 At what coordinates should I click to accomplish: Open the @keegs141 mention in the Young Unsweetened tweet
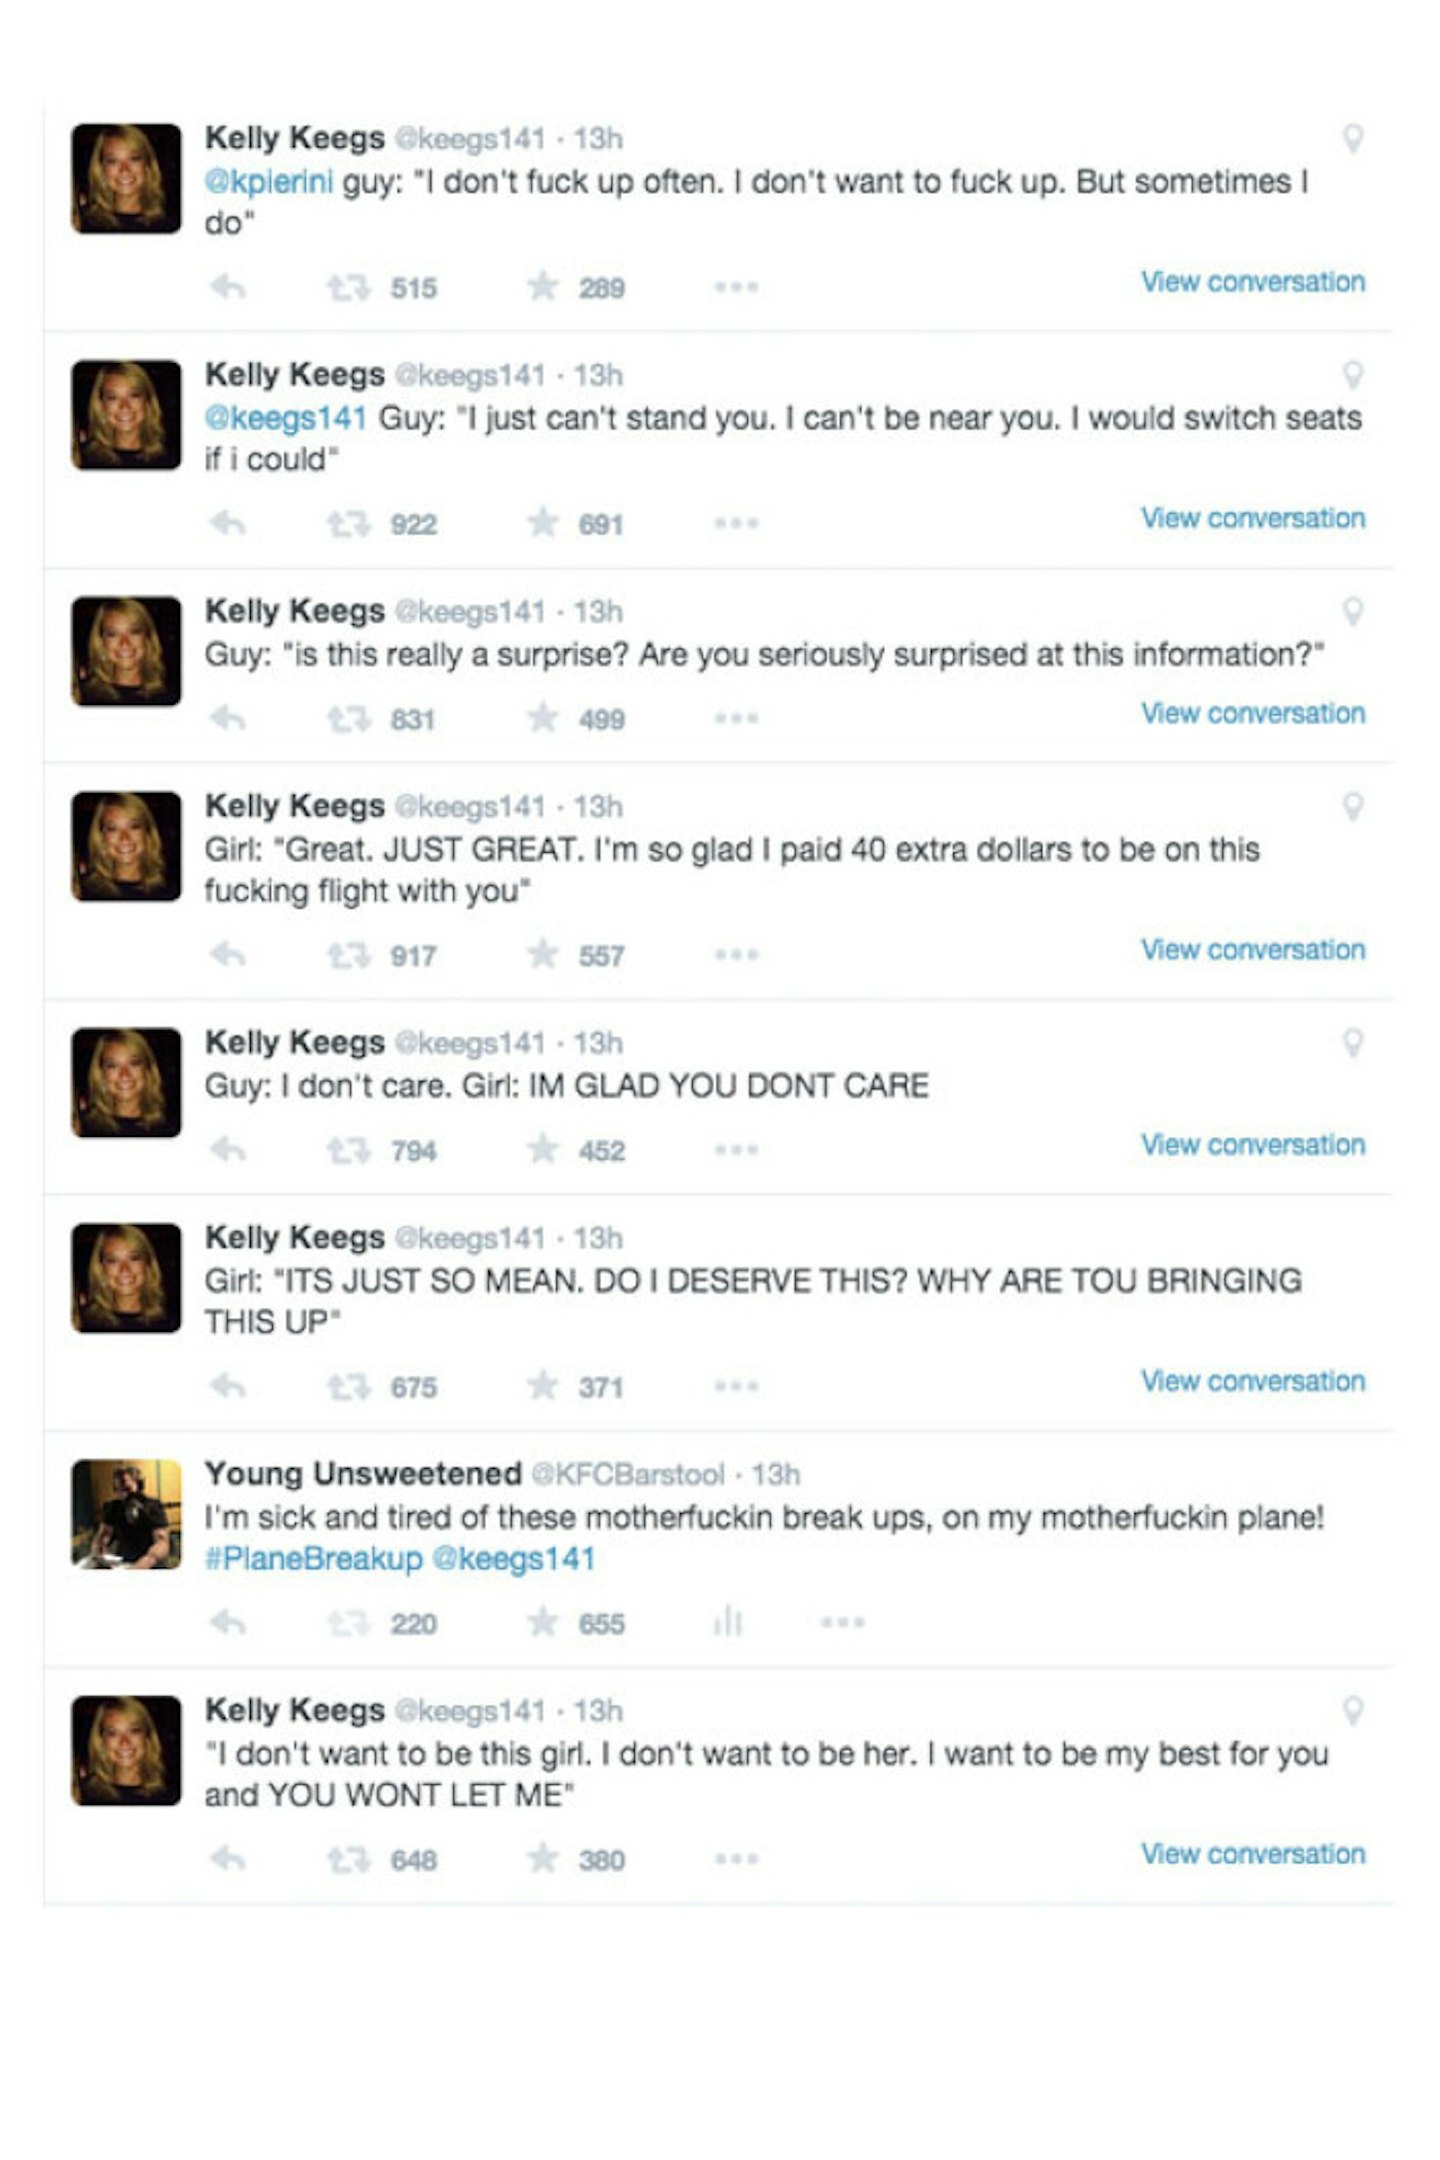click(x=514, y=1559)
